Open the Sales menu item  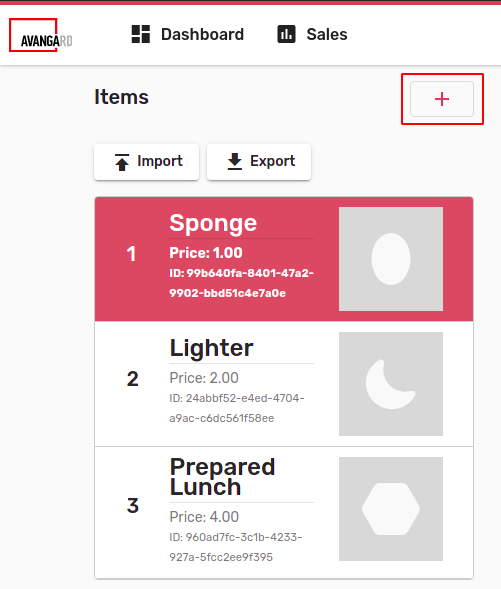(312, 34)
